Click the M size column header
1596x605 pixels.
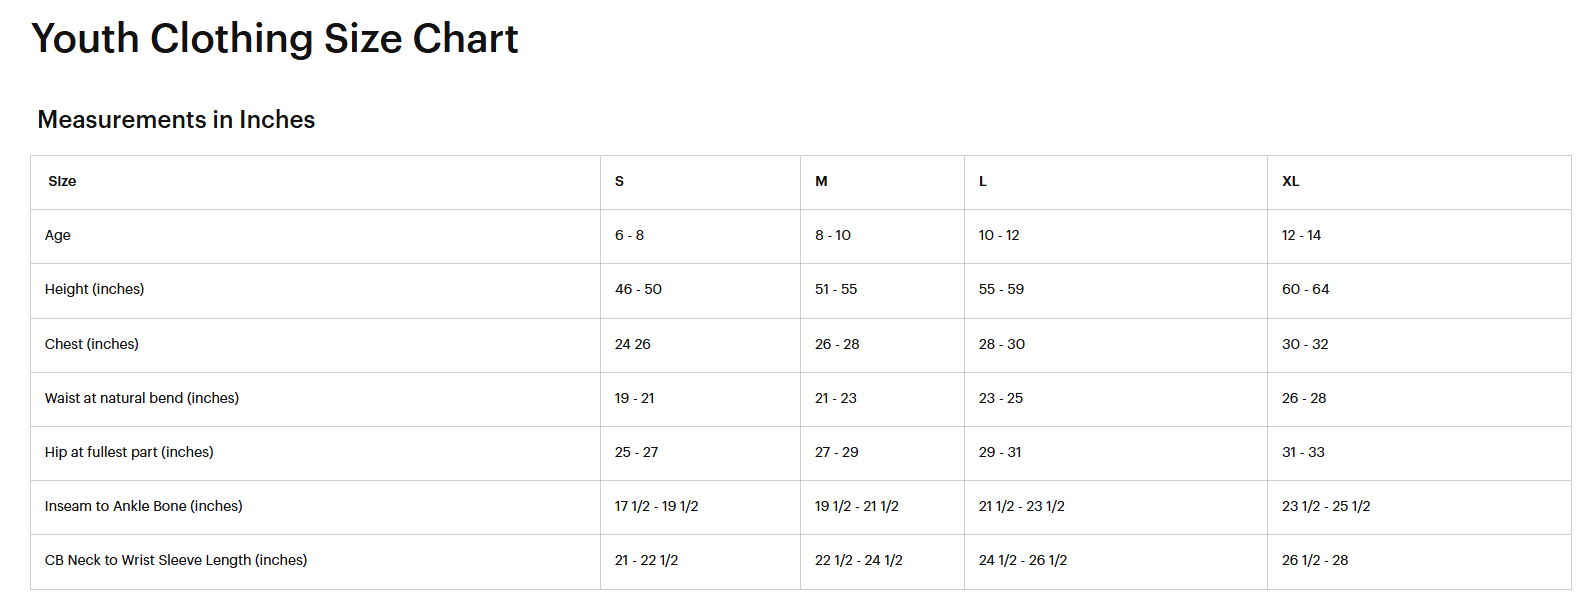point(821,181)
